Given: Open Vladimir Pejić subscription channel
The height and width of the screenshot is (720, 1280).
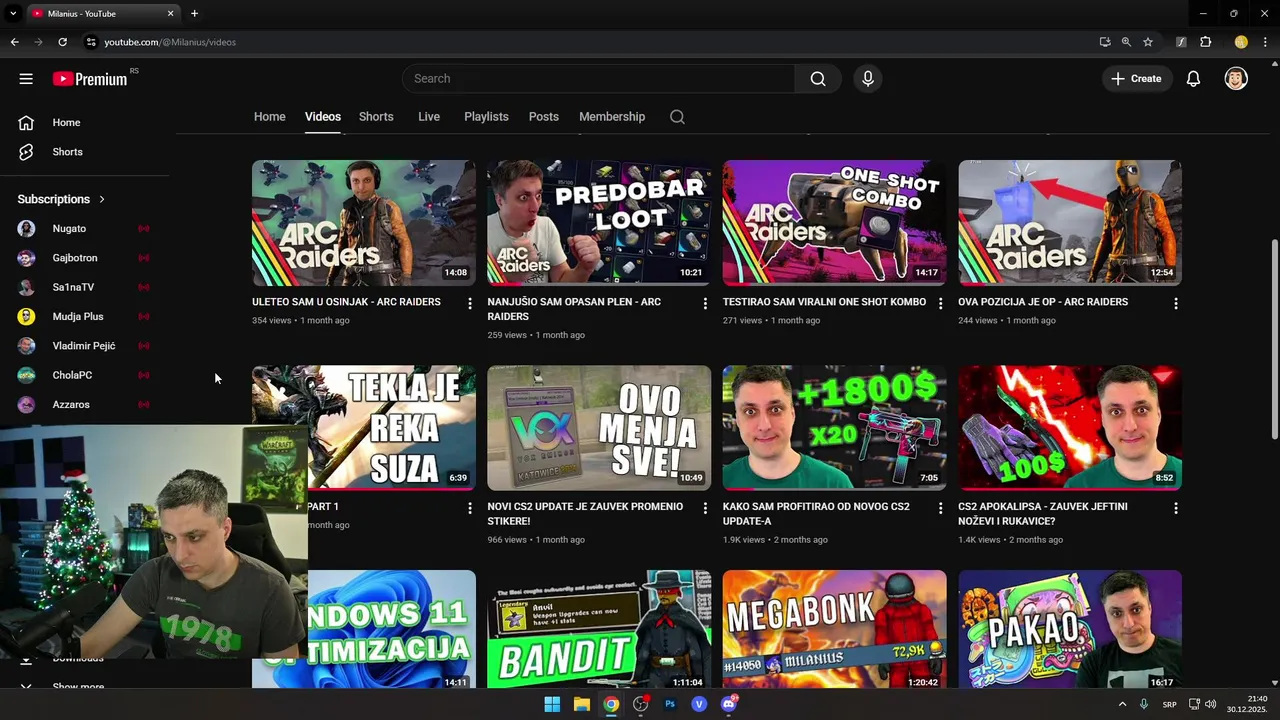Looking at the screenshot, I should click(84, 346).
